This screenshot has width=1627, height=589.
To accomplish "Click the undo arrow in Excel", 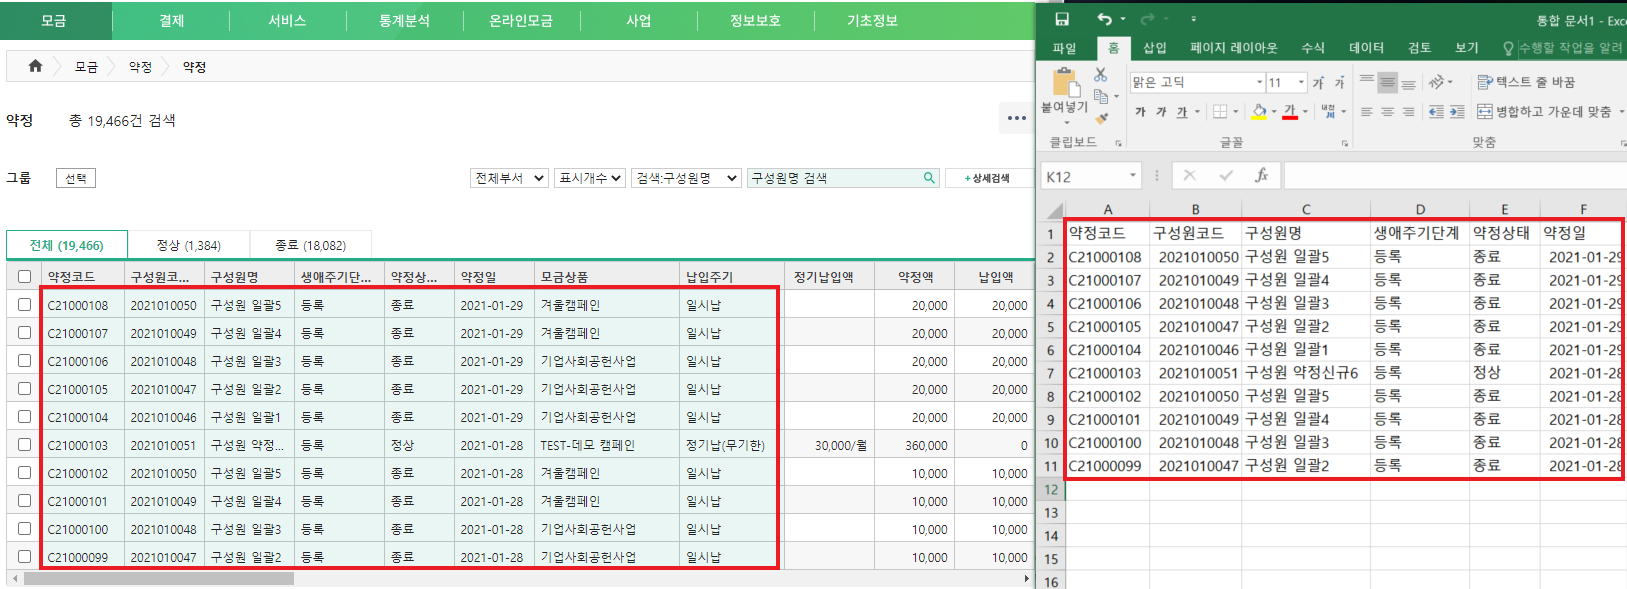I will pos(1104,19).
